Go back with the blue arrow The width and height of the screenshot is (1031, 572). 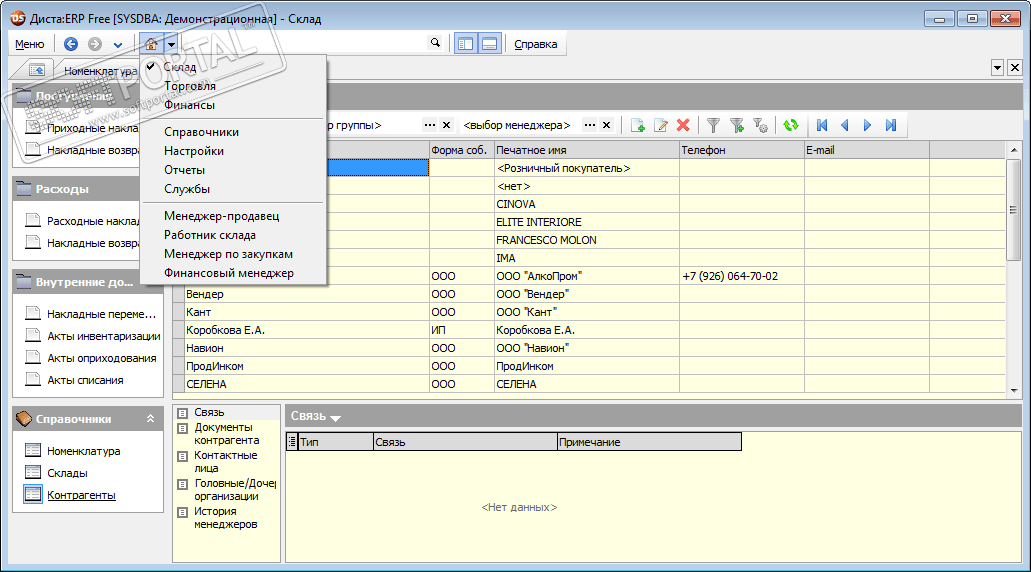[70, 44]
